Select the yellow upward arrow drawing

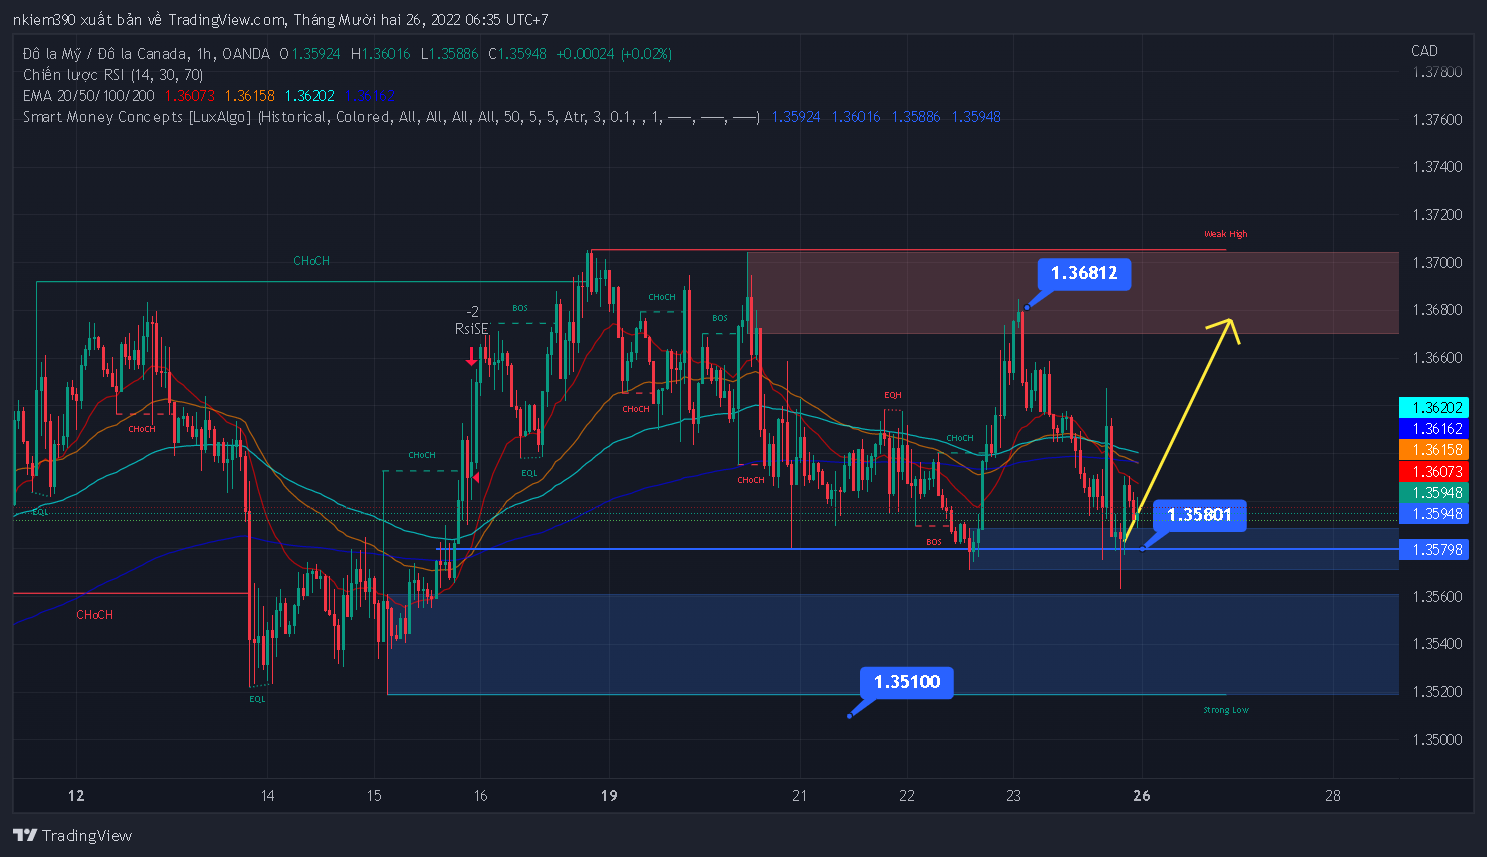[x=1181, y=430]
